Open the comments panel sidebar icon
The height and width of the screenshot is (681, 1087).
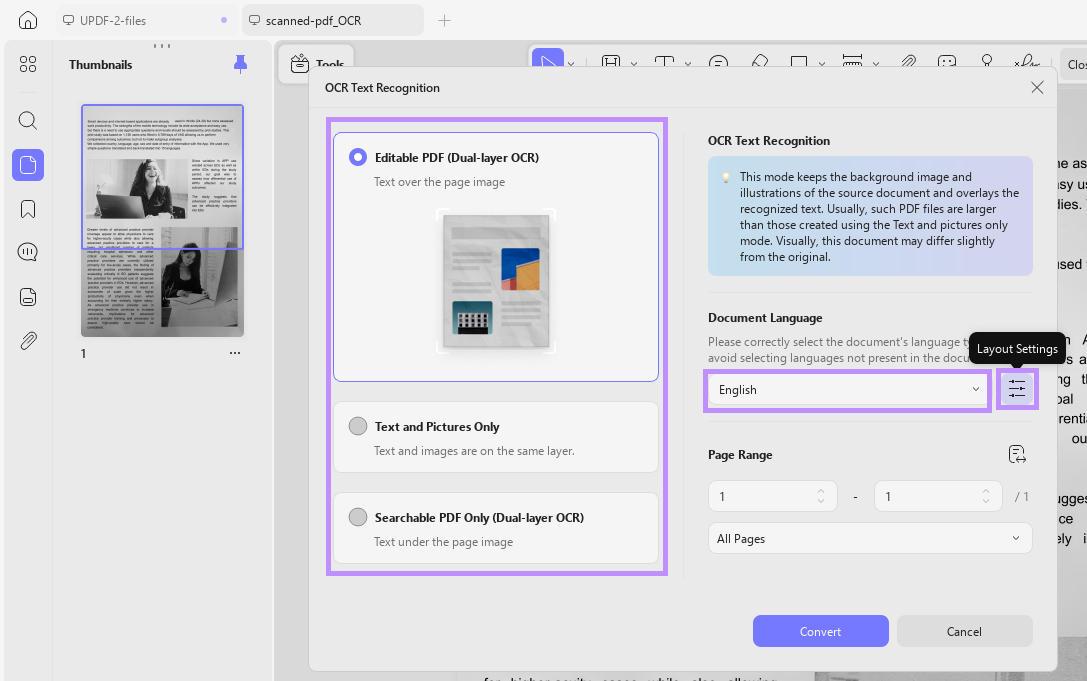pos(28,252)
